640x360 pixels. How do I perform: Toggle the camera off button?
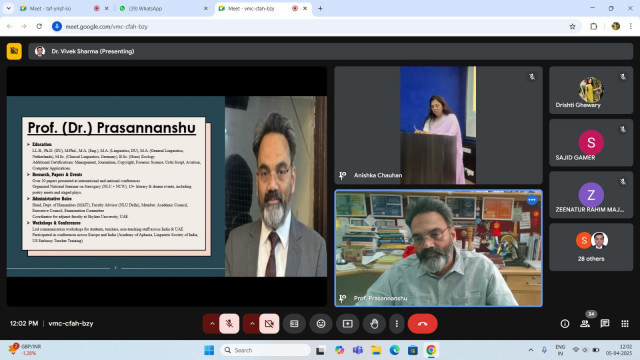269,324
